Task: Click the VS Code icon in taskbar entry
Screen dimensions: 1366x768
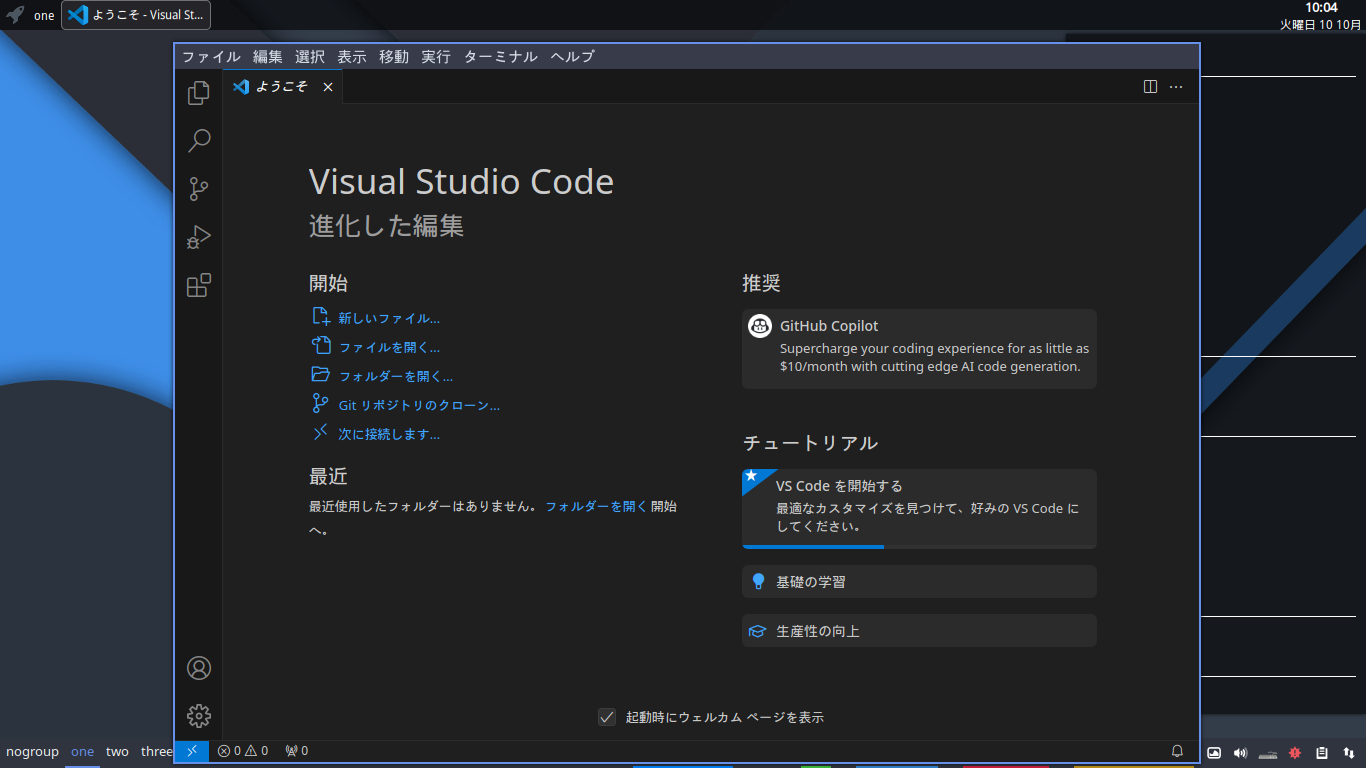Action: click(x=77, y=15)
